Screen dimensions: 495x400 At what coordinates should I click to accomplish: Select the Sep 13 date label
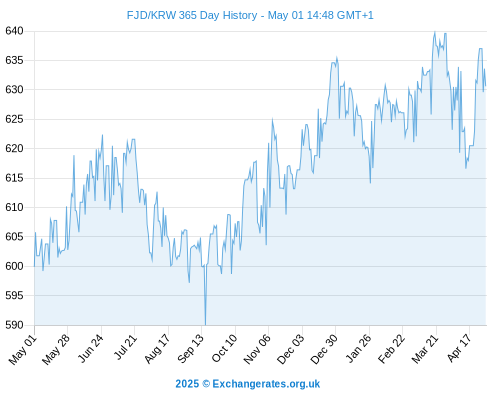tap(190, 349)
